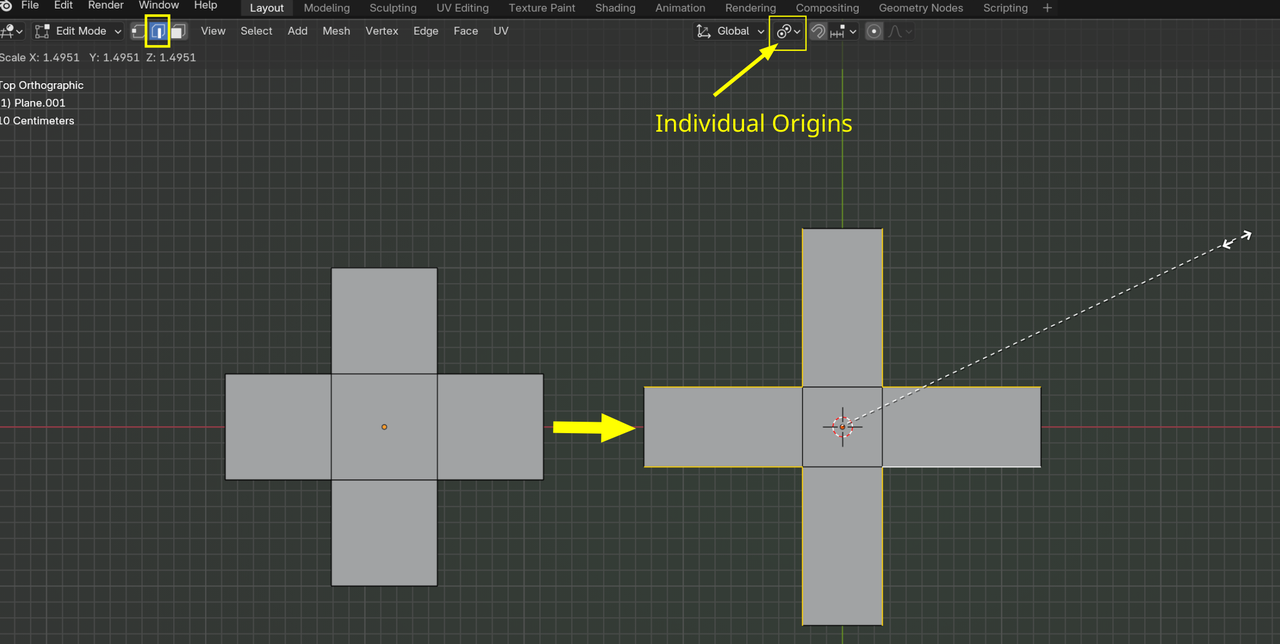The width and height of the screenshot is (1280, 644).
Task: Open the File menu
Action: pyautogui.click(x=30, y=6)
